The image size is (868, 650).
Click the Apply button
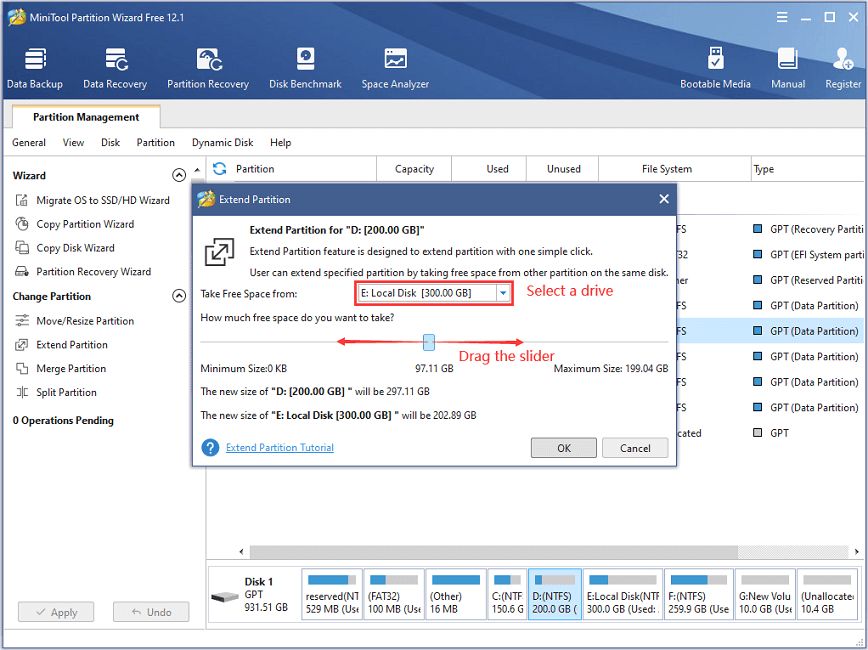pos(56,612)
